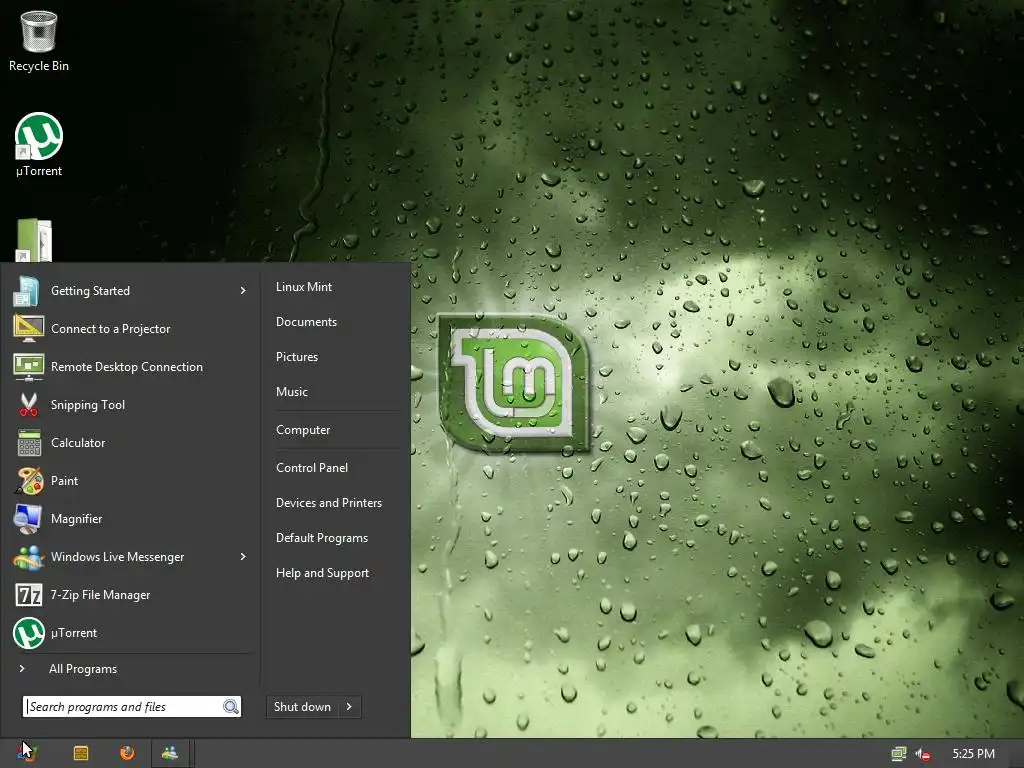Click the Snipping Tool scissors icon
The width and height of the screenshot is (1024, 768).
tap(28, 404)
